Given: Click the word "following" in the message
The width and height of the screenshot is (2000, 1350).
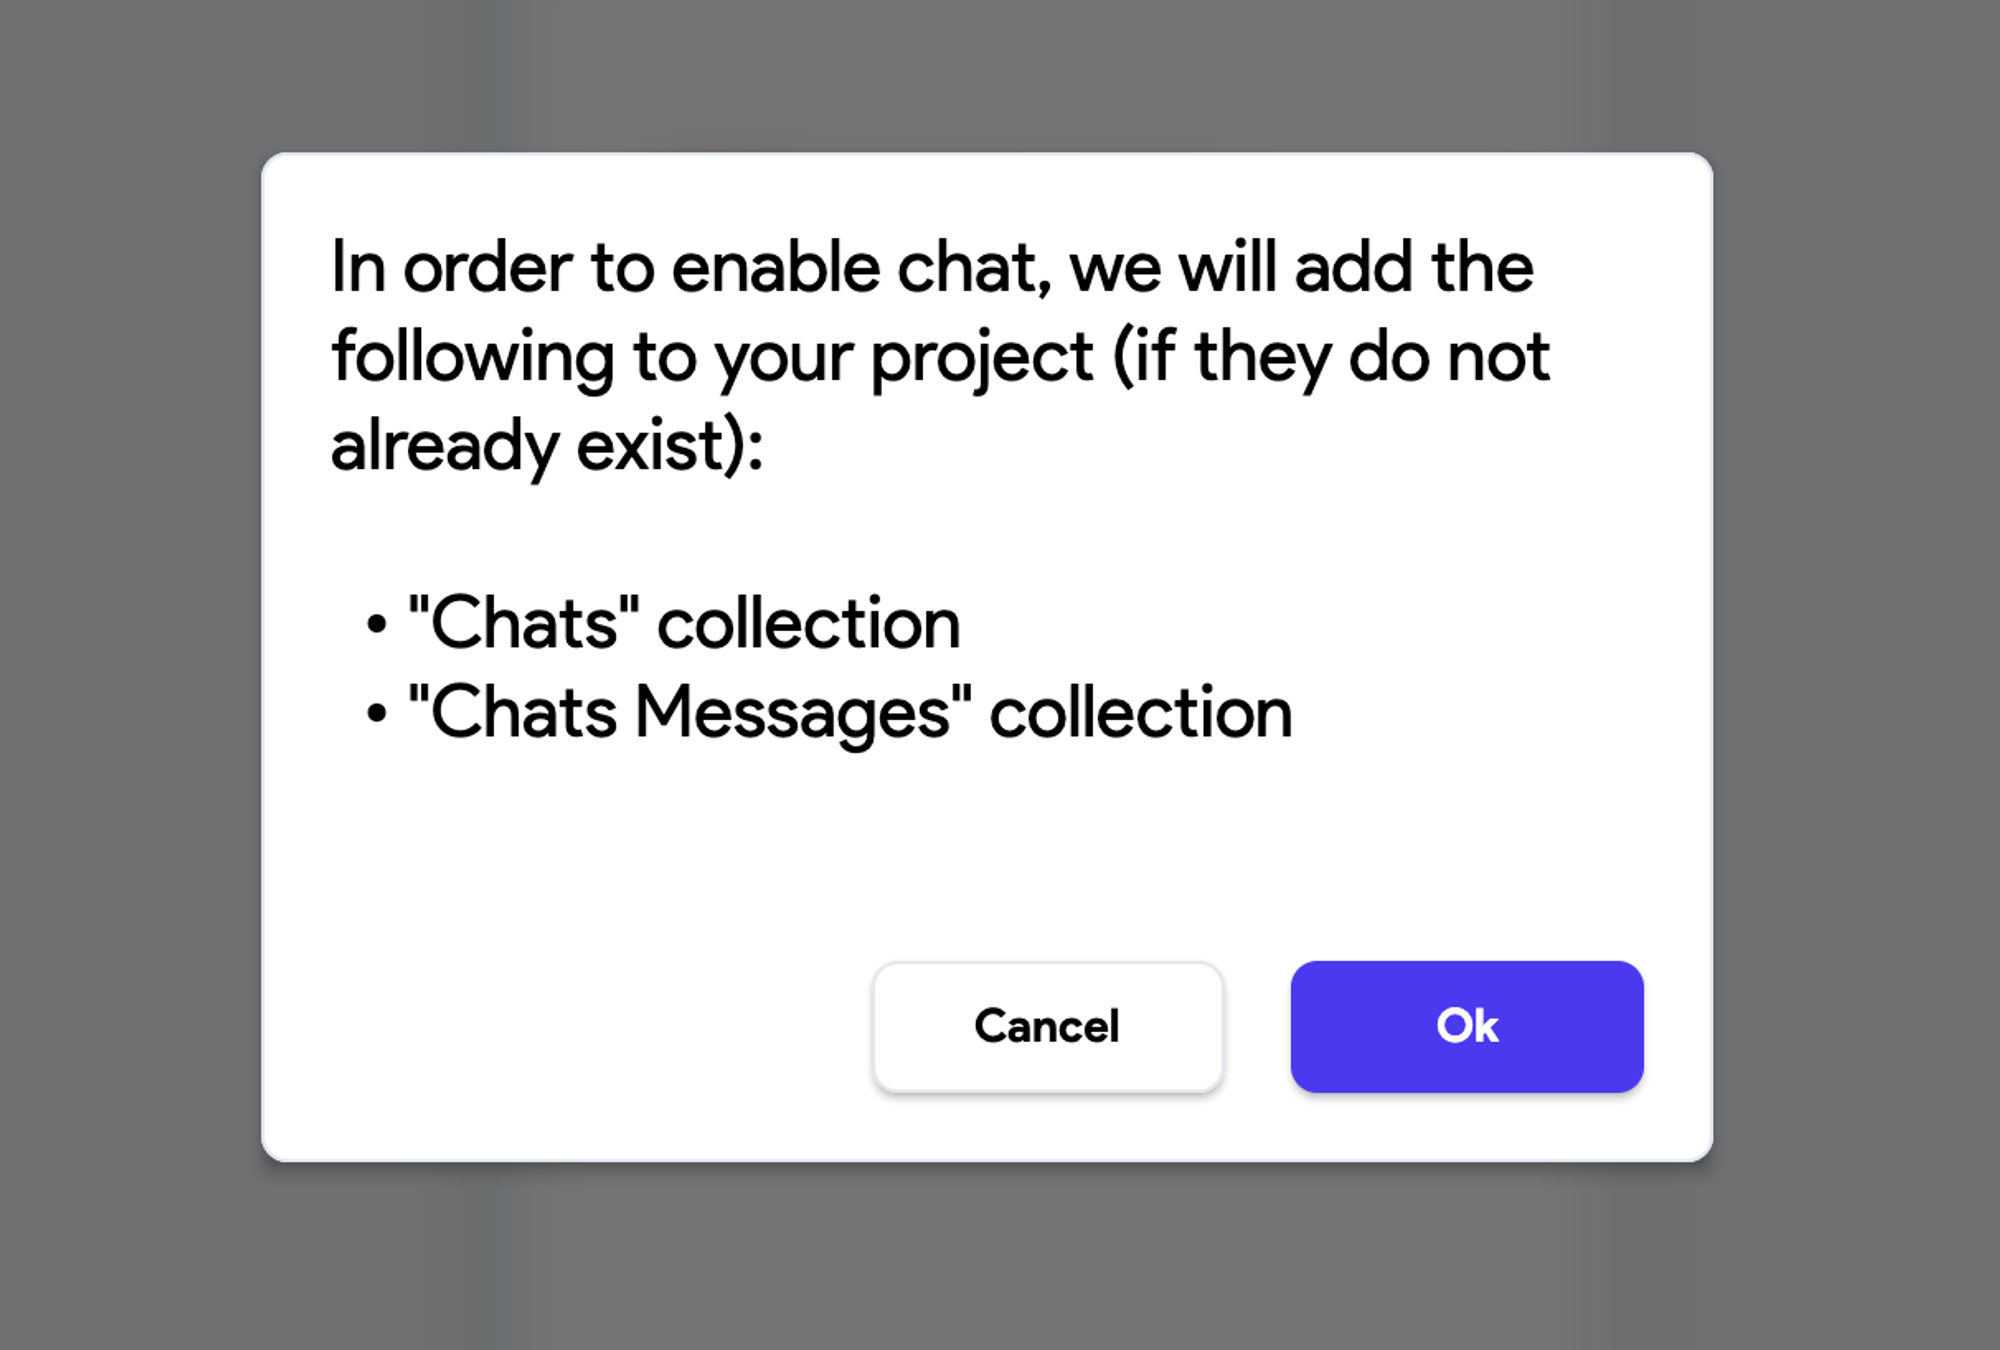Looking at the screenshot, I should [x=472, y=358].
